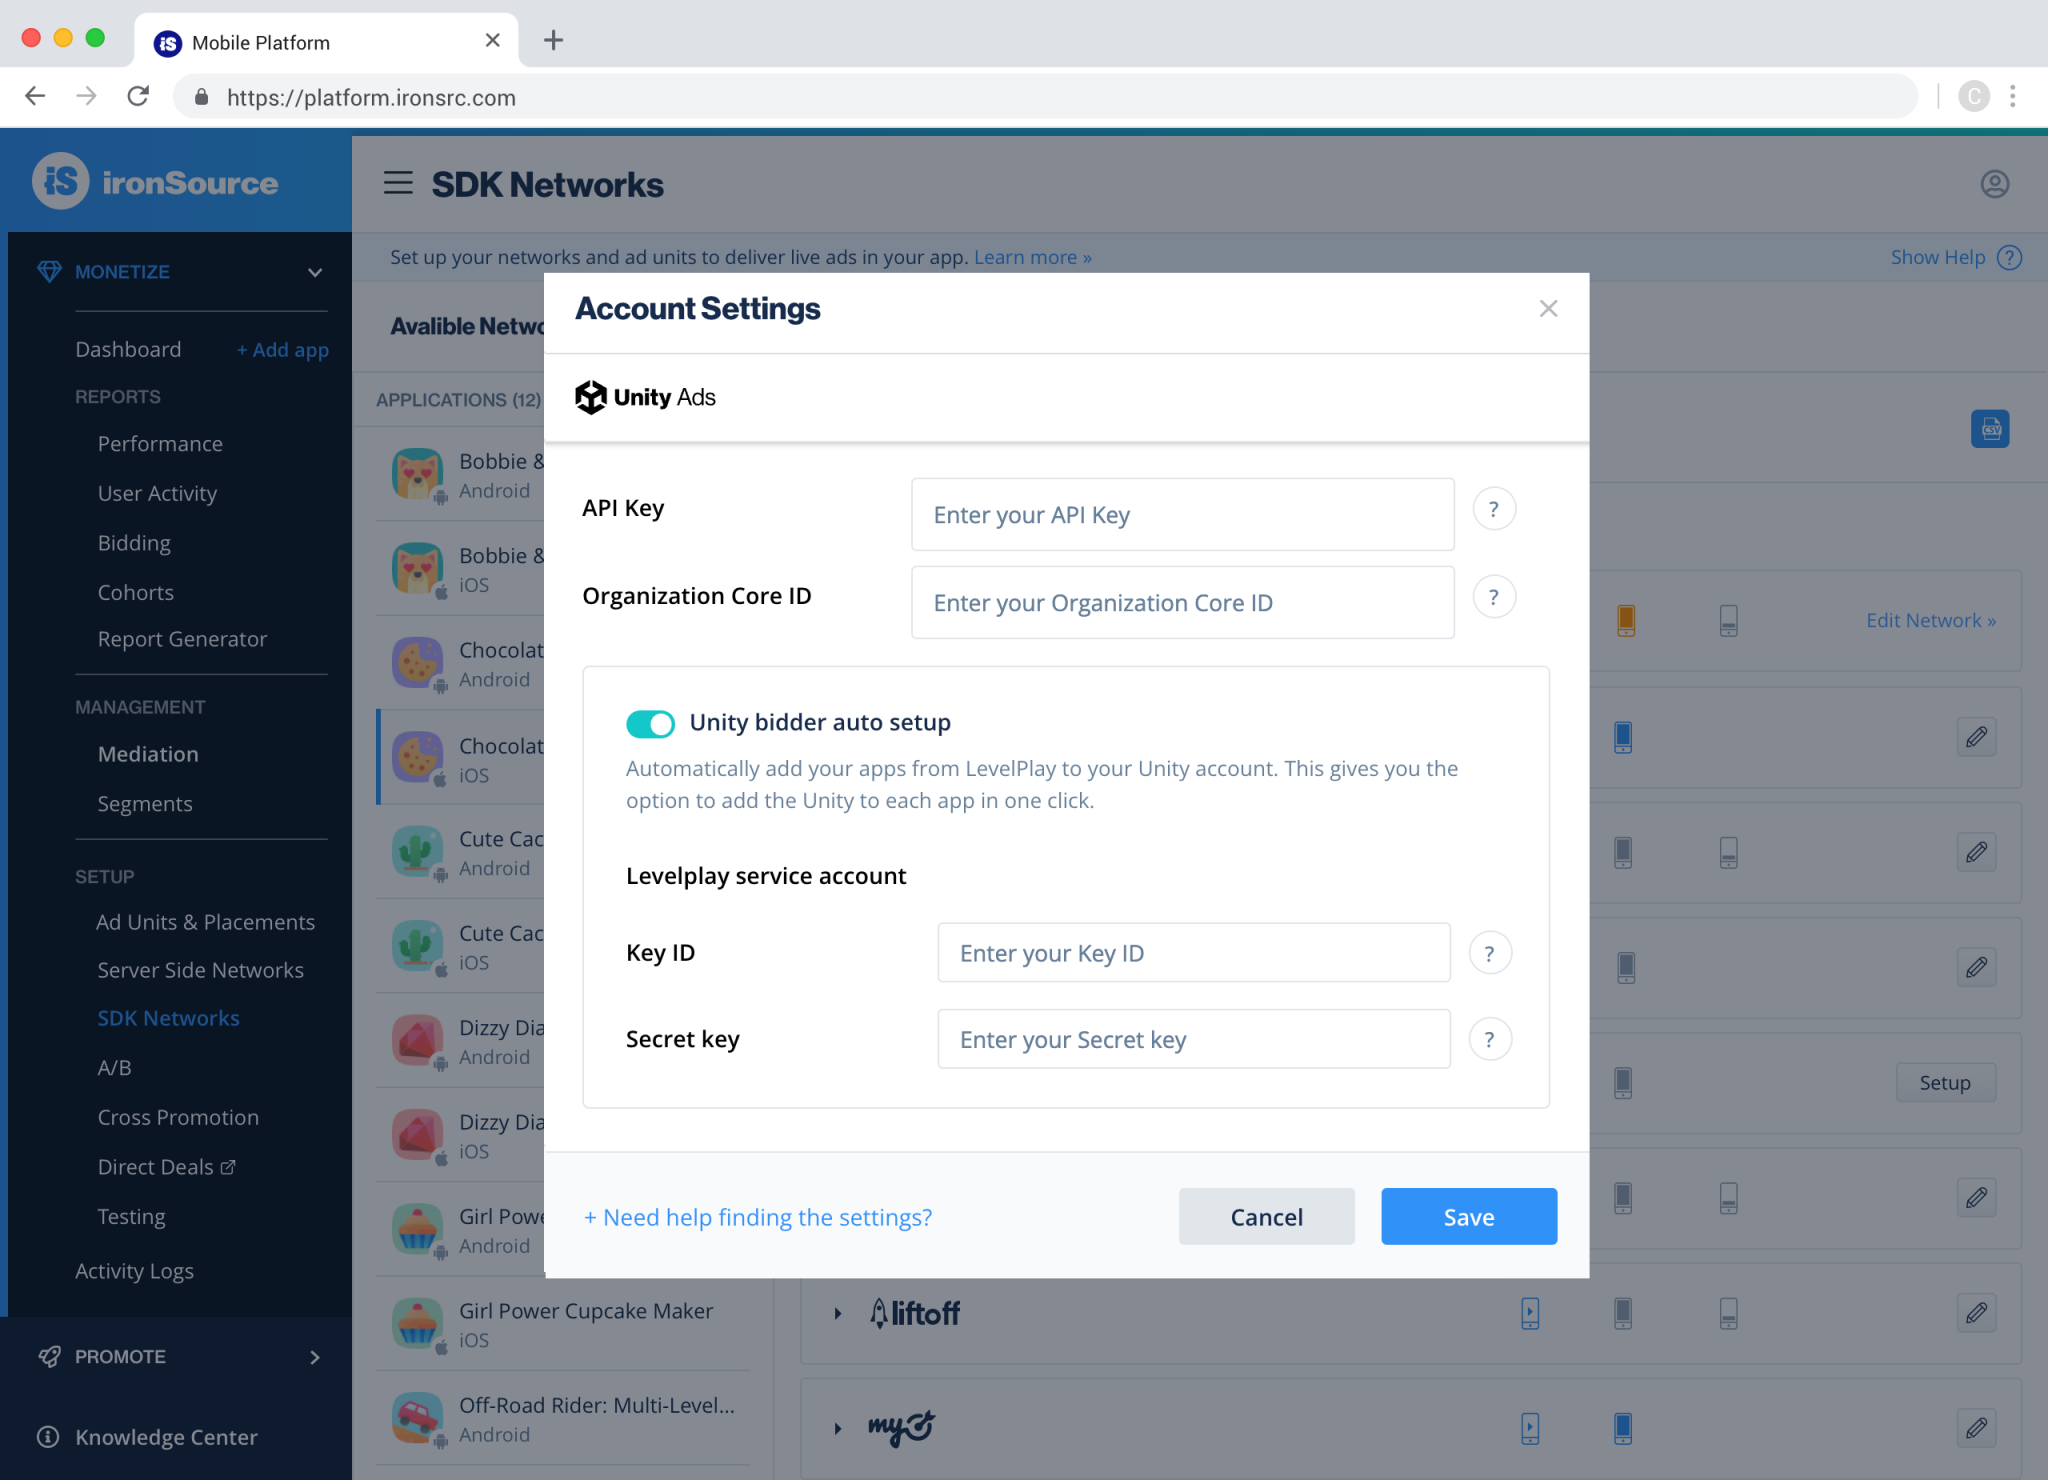Open the Mediation menu item
This screenshot has width=2048, height=1480.
[147, 754]
